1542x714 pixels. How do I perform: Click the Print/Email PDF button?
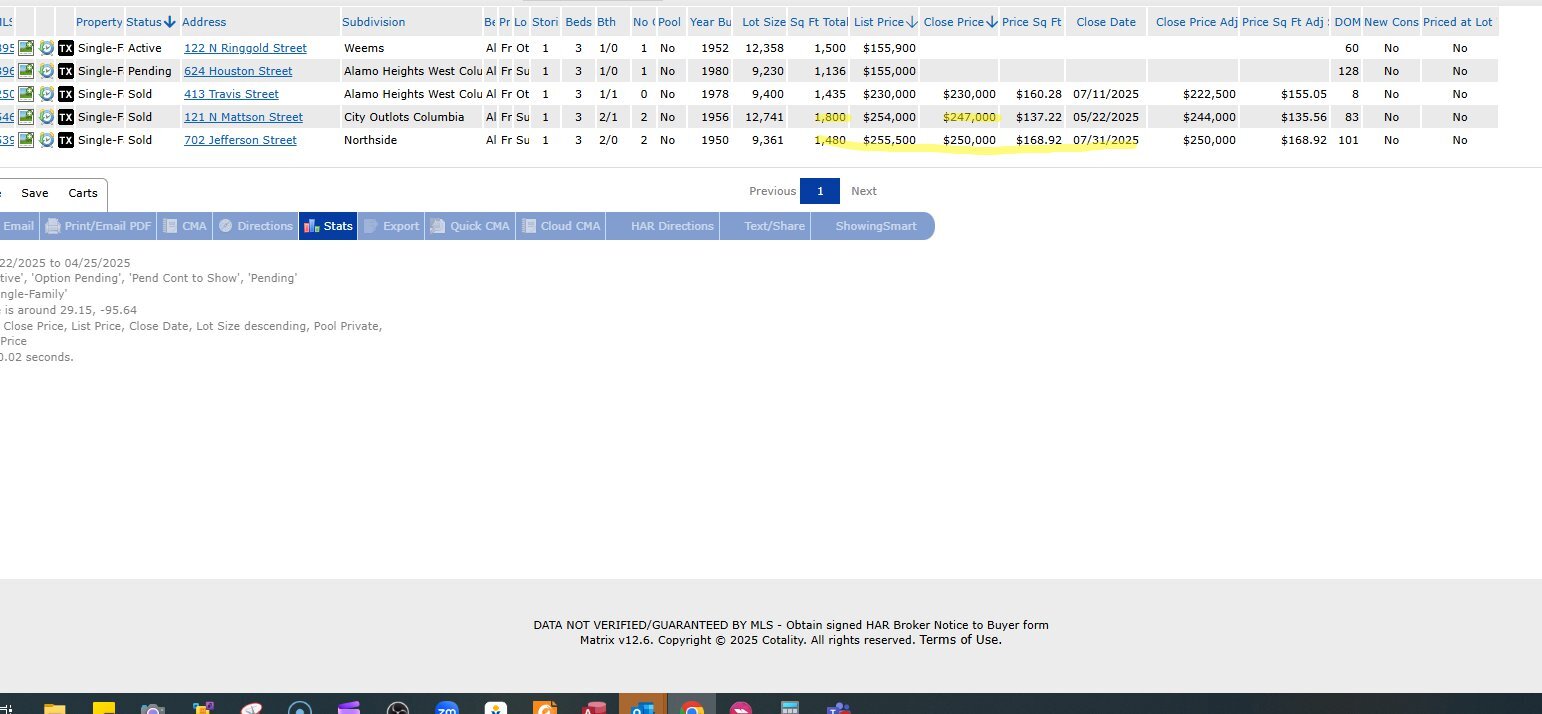pos(98,226)
